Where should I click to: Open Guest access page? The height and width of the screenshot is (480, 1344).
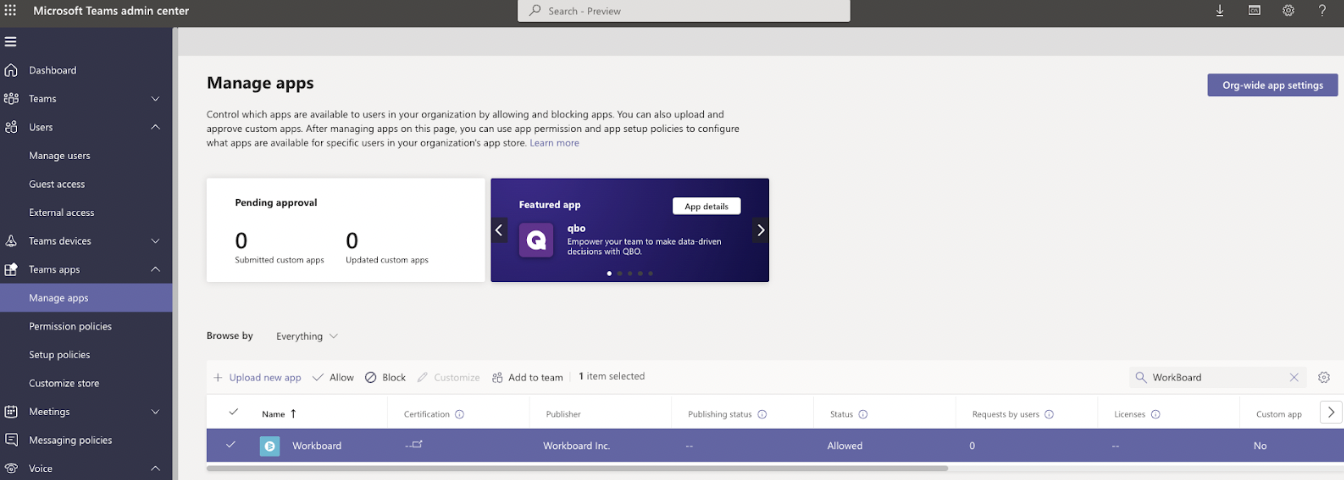click(57, 184)
